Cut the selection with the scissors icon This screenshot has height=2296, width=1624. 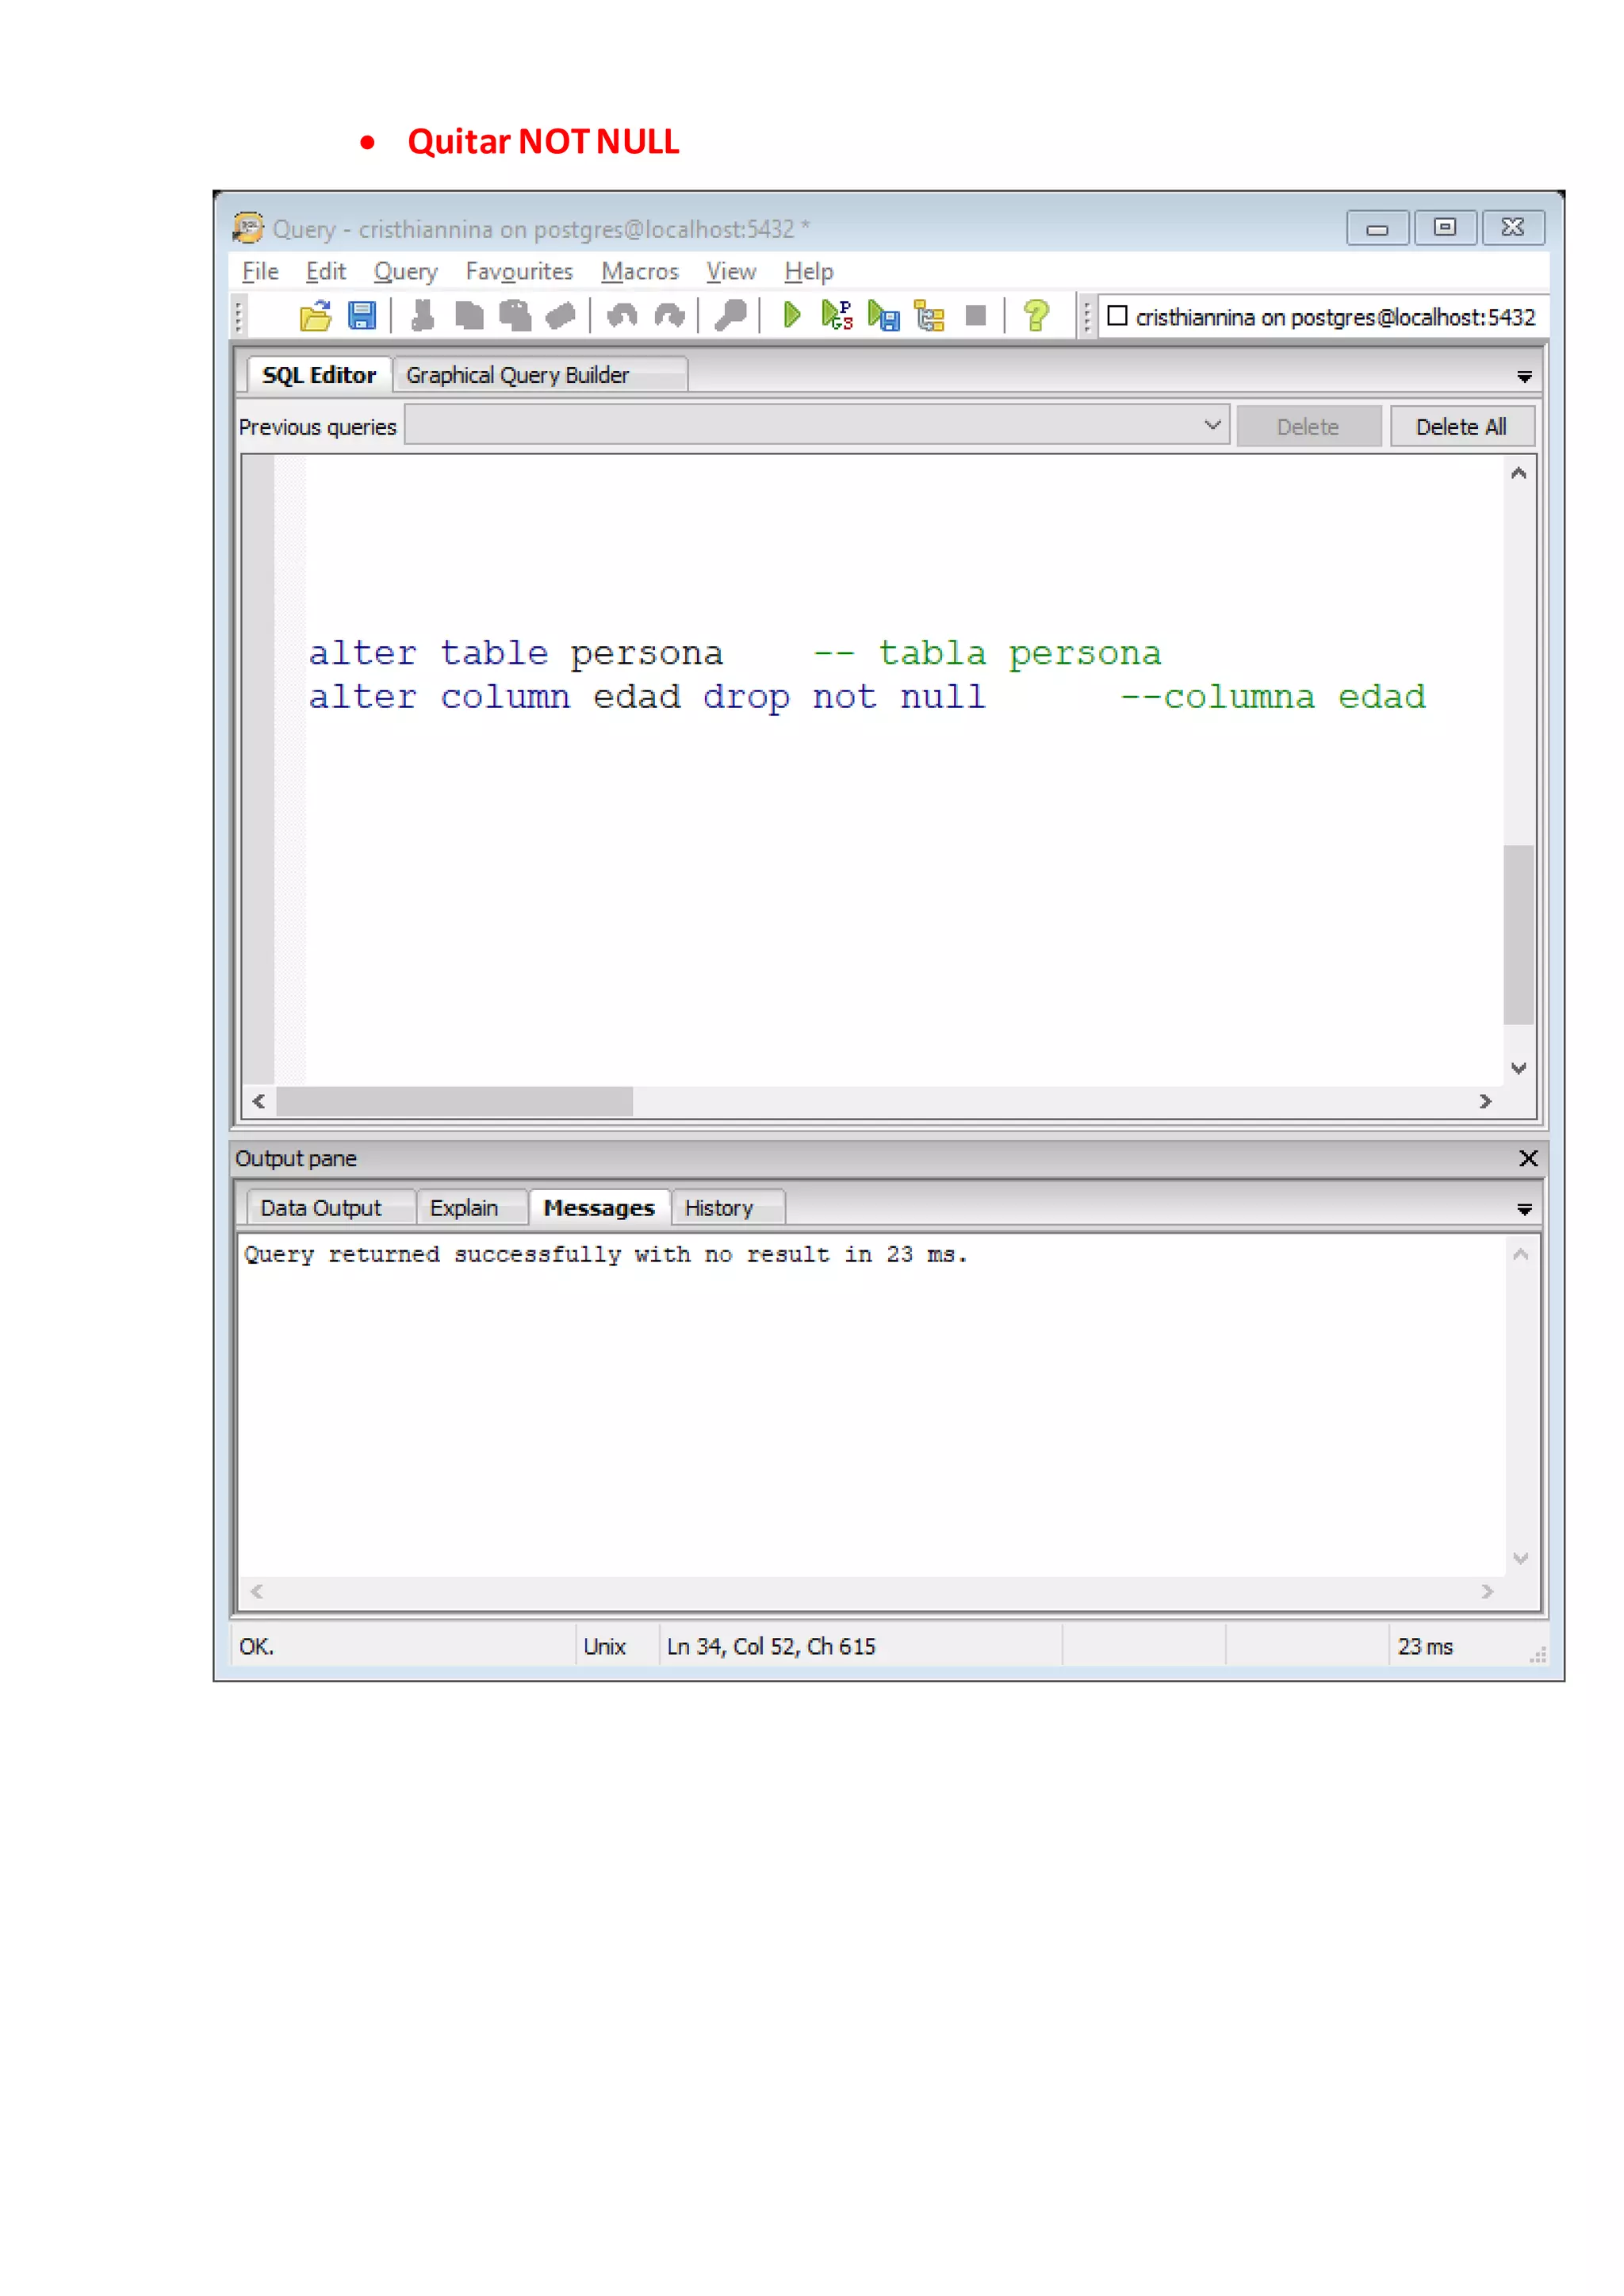tap(423, 316)
